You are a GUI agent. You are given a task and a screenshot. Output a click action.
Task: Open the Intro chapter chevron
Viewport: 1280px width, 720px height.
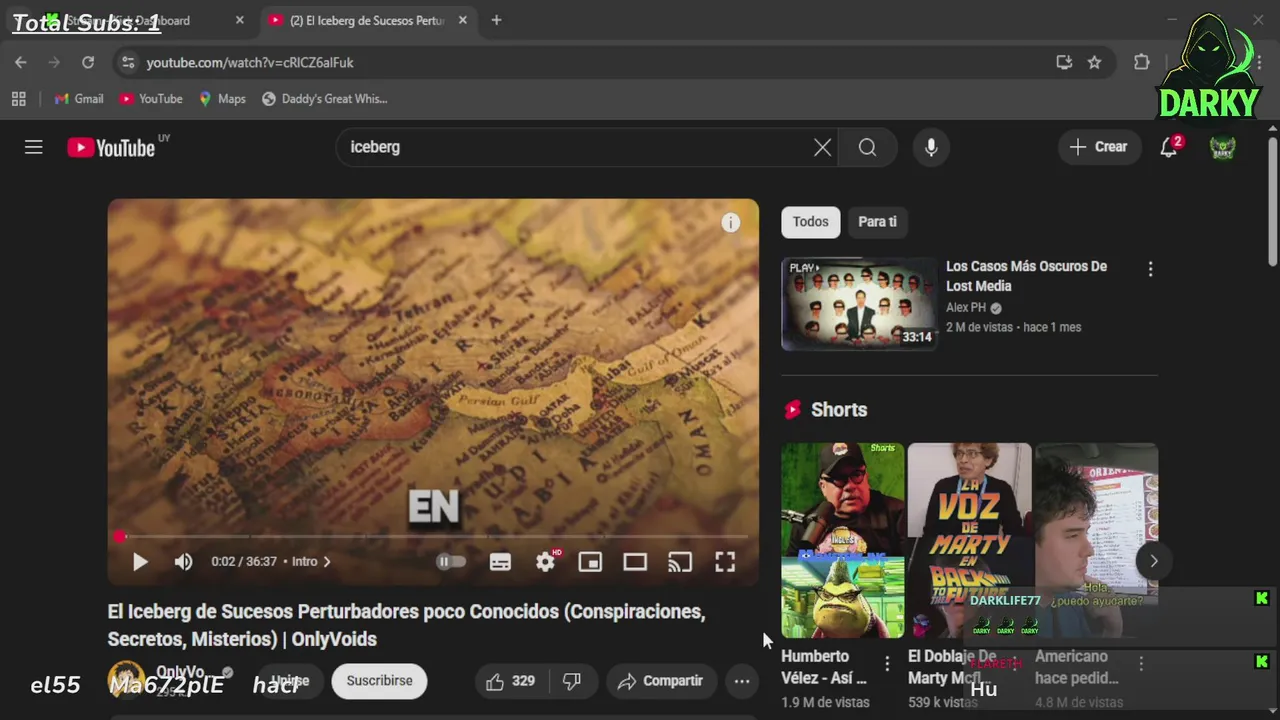pos(326,562)
